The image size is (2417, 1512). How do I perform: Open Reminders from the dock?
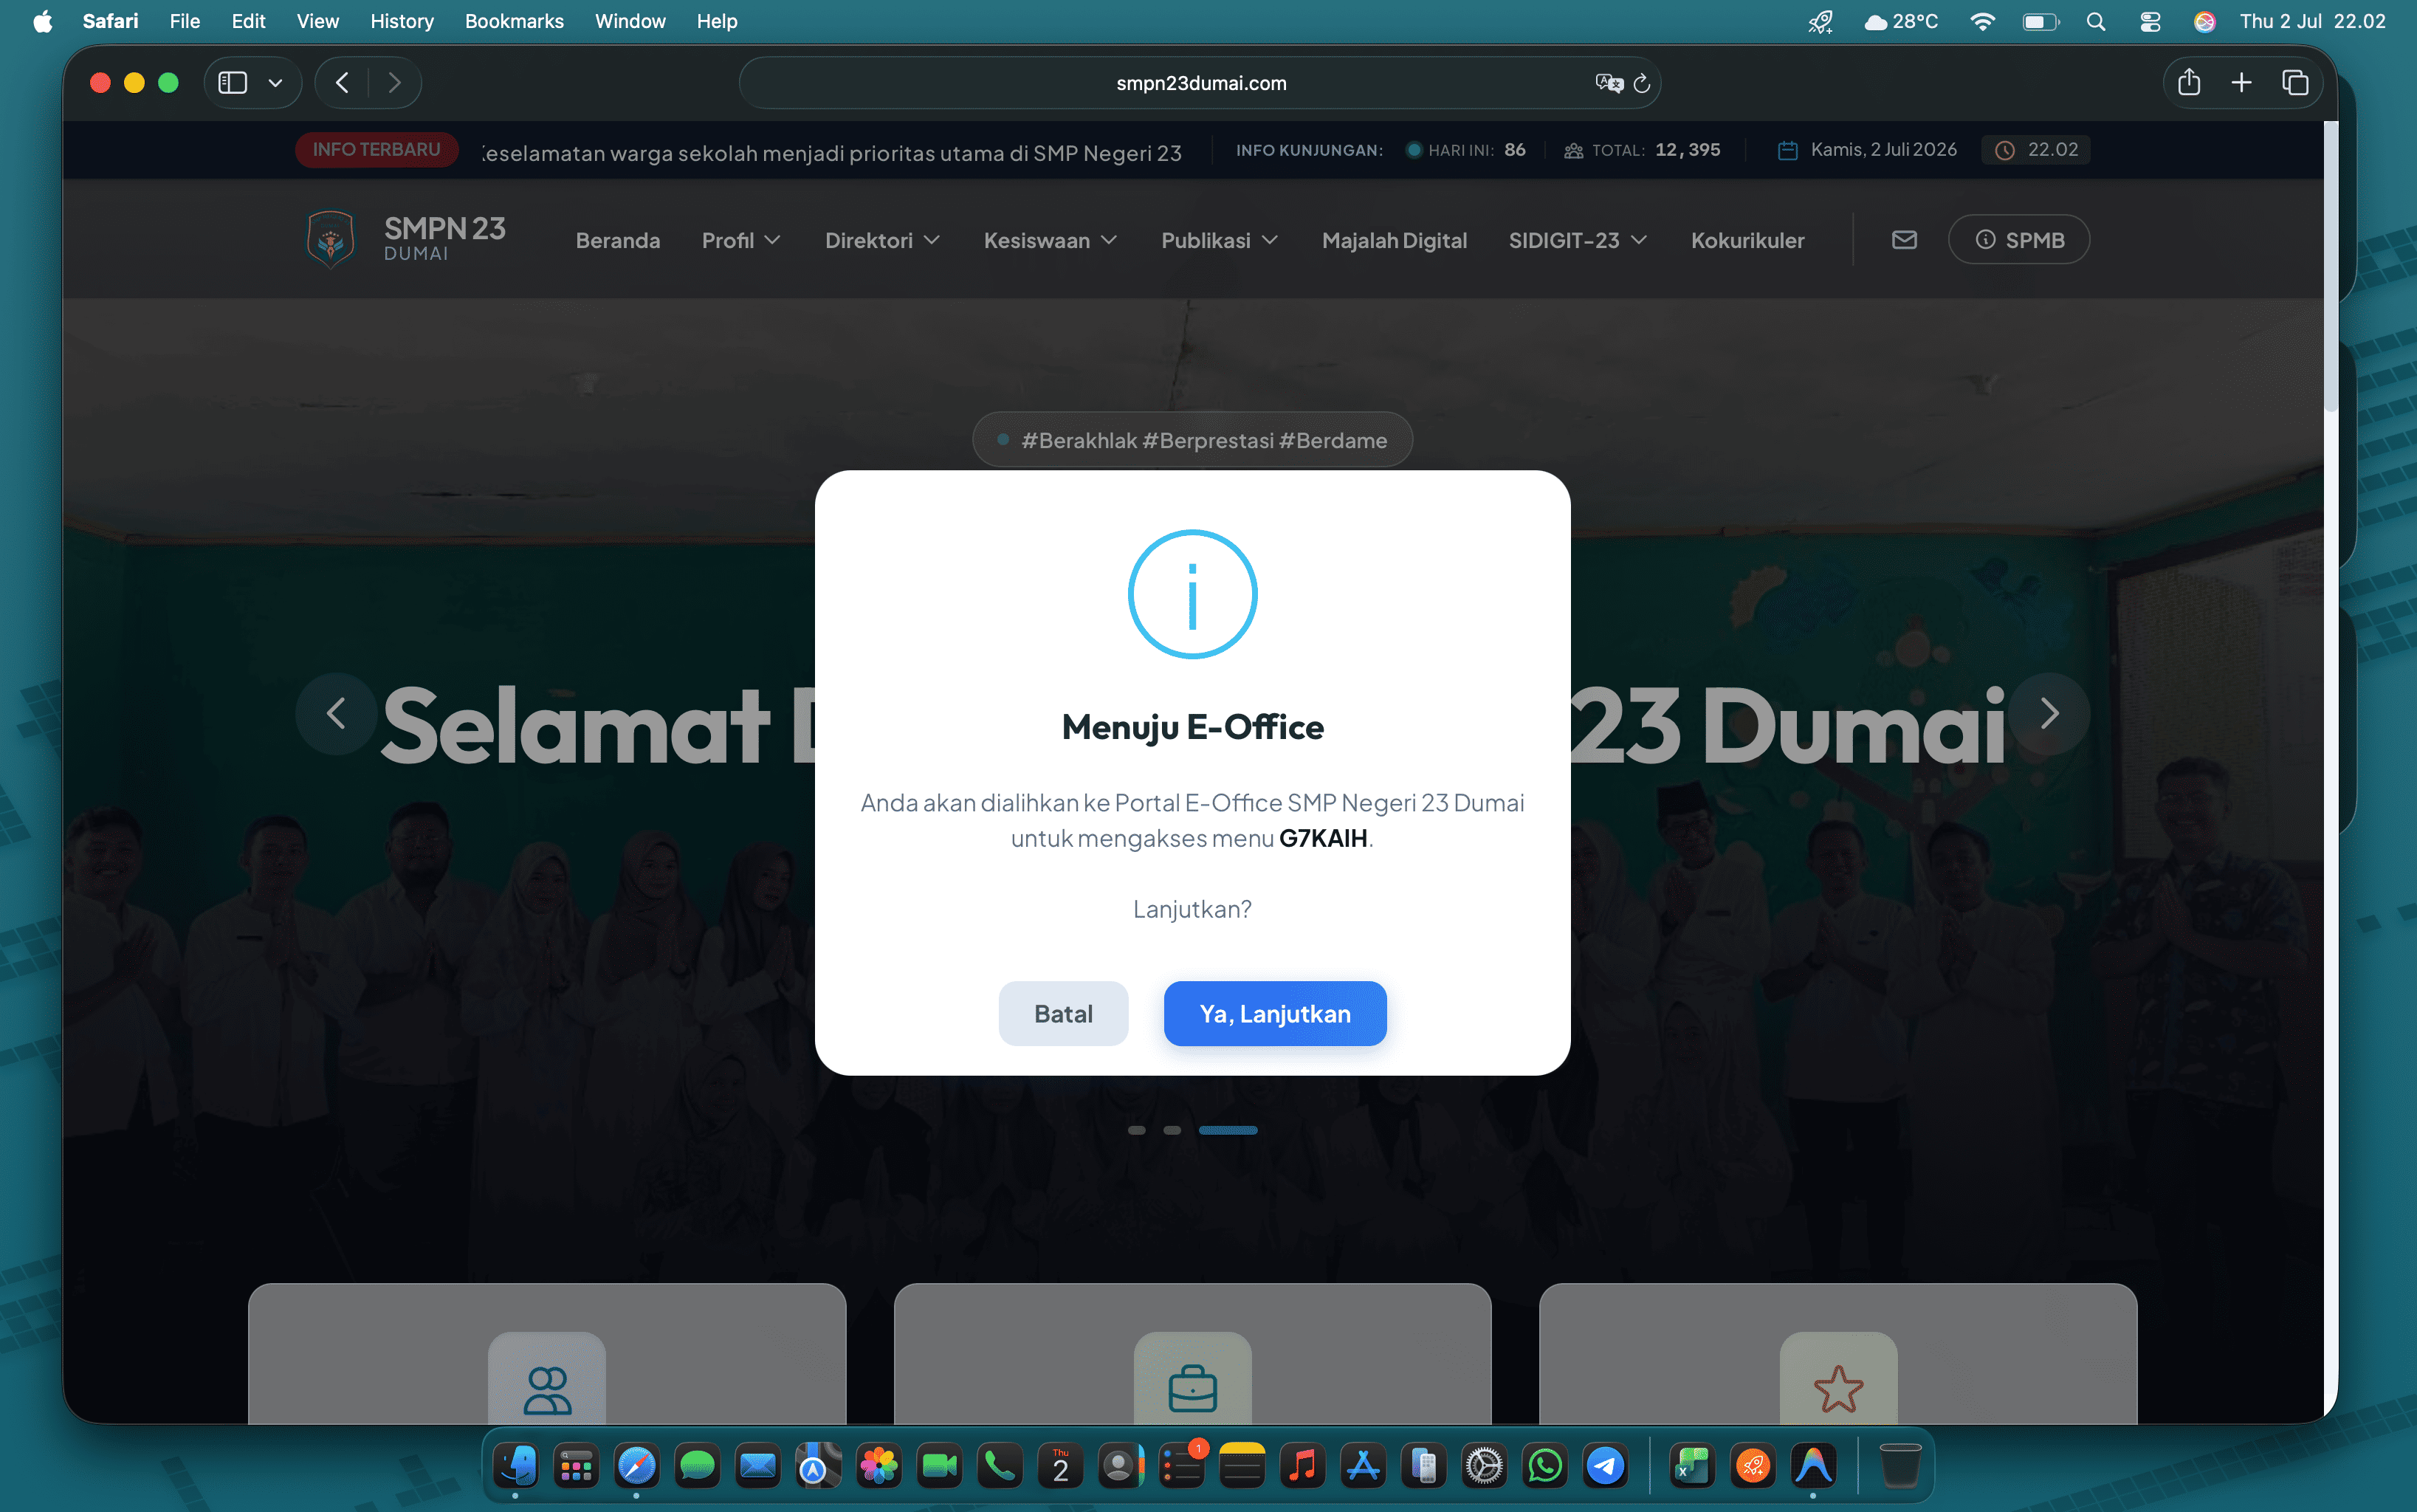point(1182,1466)
